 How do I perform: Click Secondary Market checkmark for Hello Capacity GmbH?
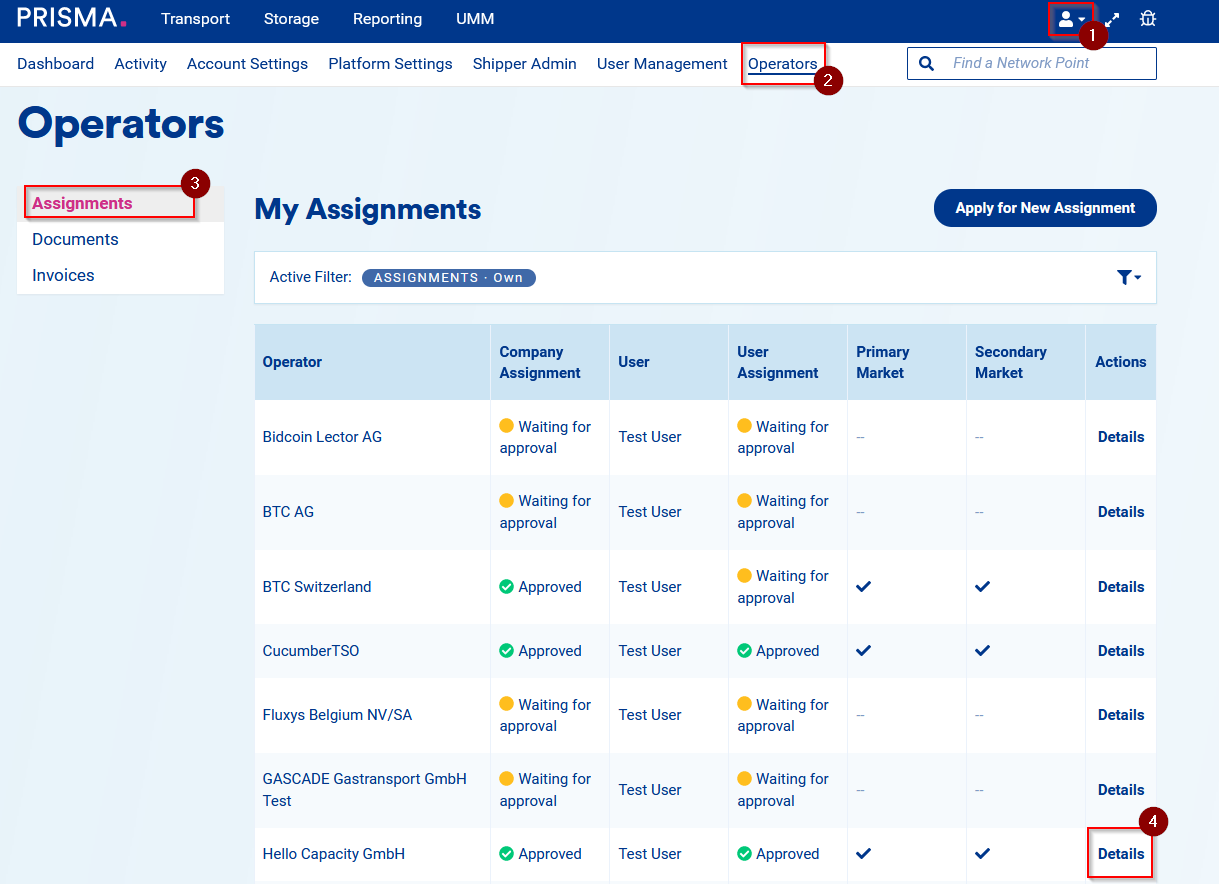983,854
